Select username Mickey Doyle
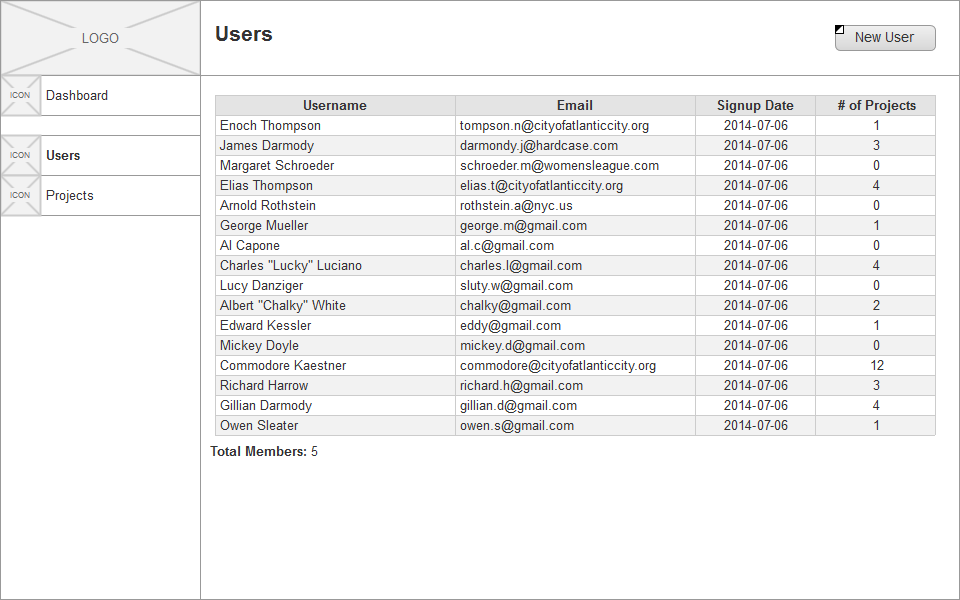 click(x=260, y=345)
